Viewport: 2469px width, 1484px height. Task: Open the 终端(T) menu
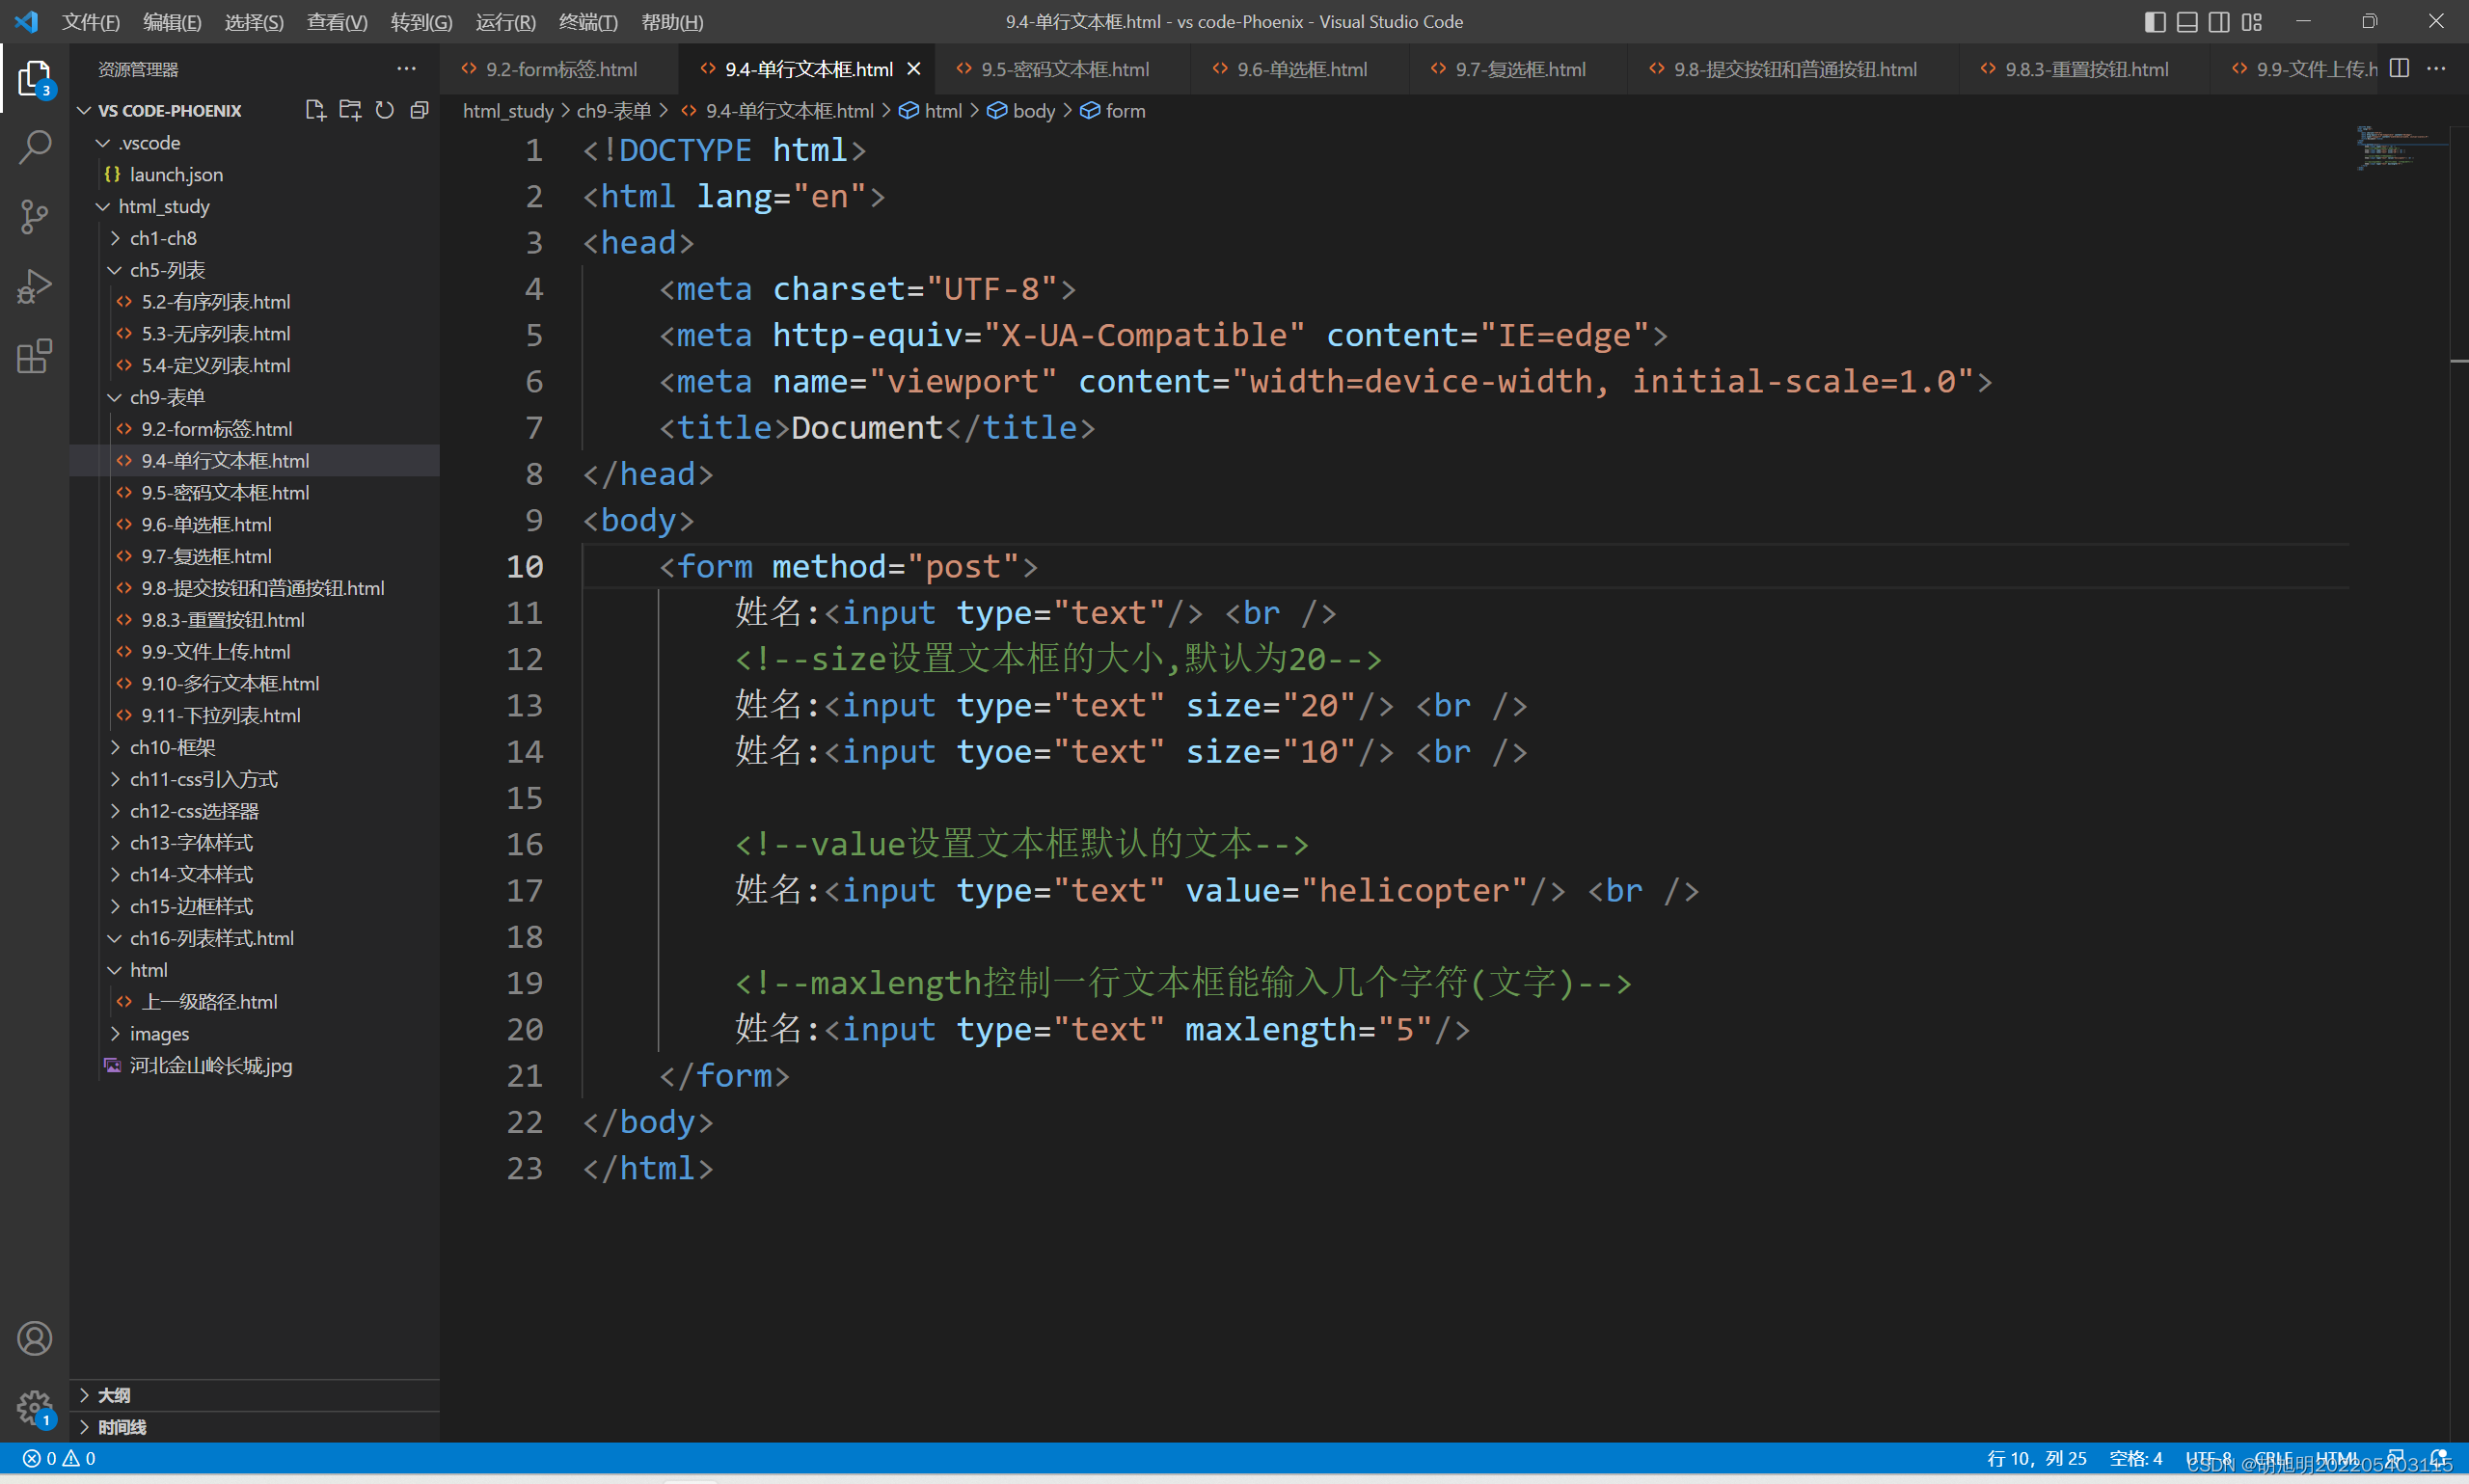point(587,22)
